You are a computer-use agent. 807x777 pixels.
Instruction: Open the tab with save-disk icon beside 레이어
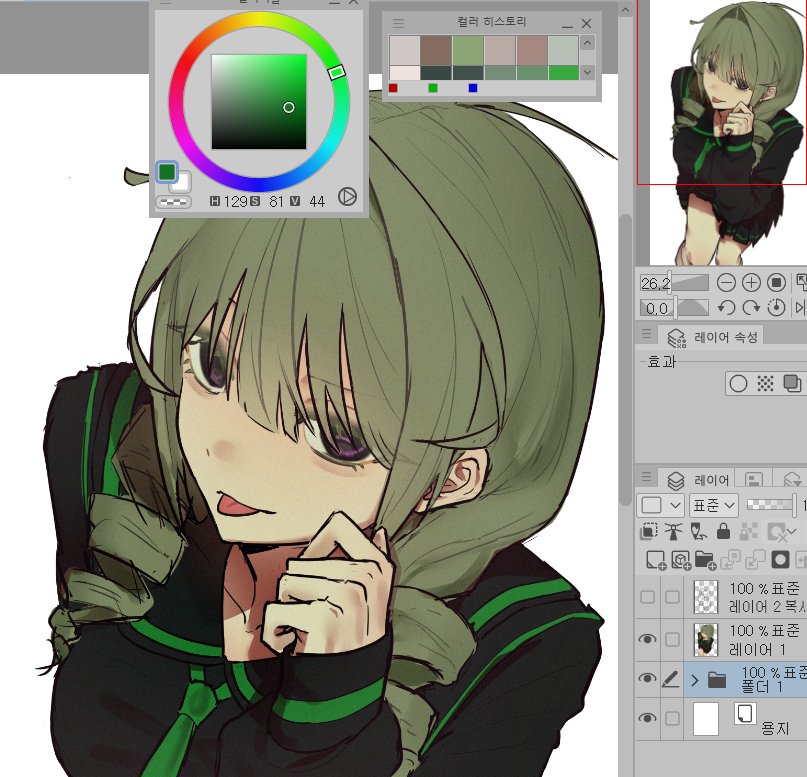click(x=754, y=480)
